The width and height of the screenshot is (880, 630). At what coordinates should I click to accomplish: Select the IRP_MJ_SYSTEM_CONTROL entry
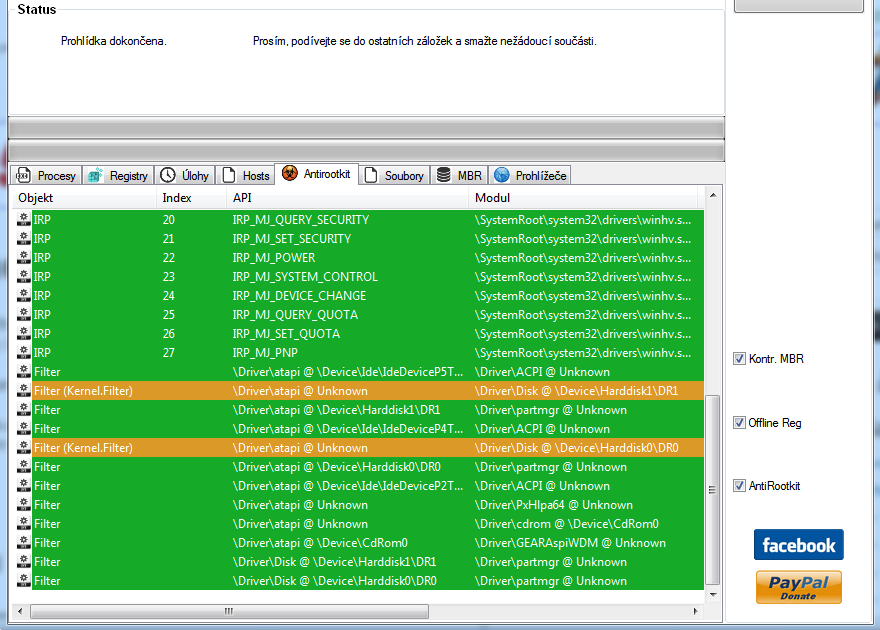[305, 277]
